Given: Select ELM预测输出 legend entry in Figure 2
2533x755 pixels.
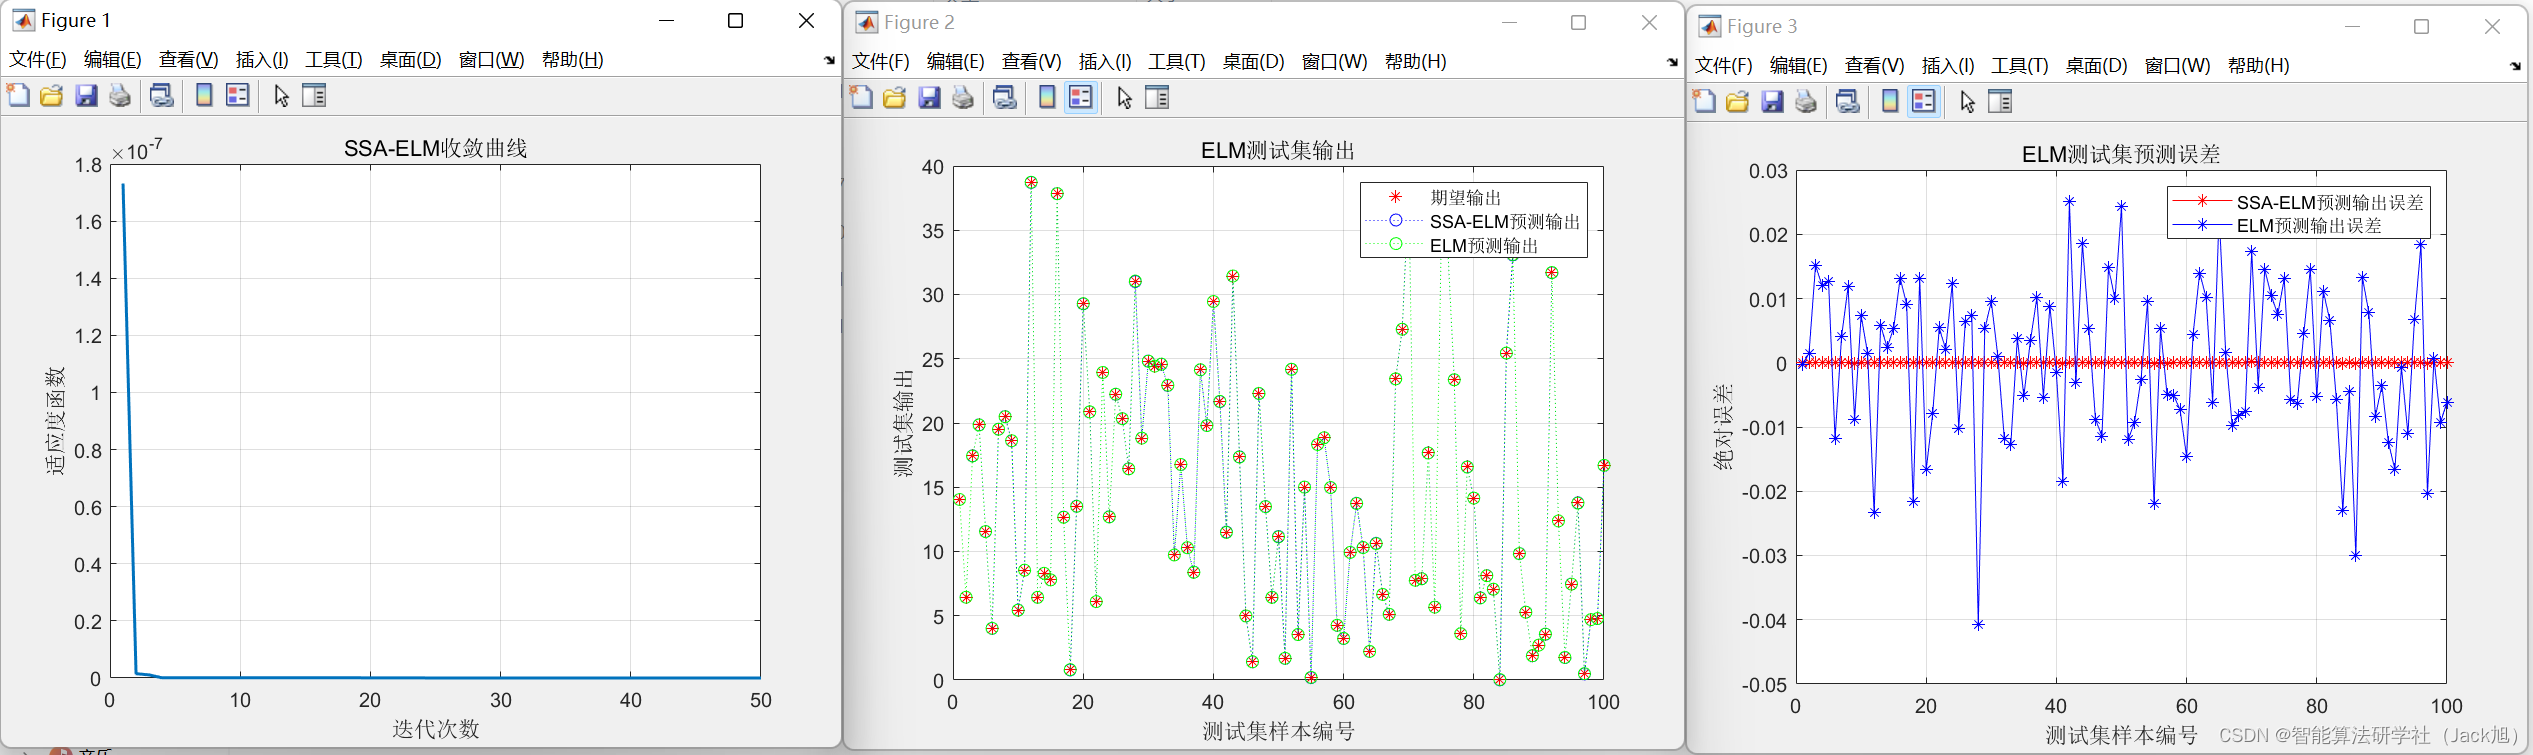Looking at the screenshot, I should (x=1484, y=246).
